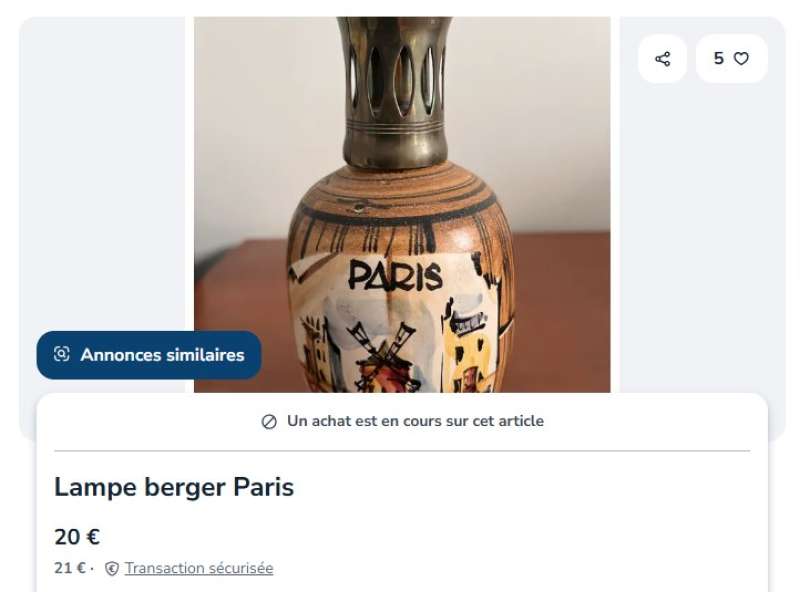Click the 'Un achat est en cours' notice
800x592 pixels.
pyautogui.click(x=402, y=421)
